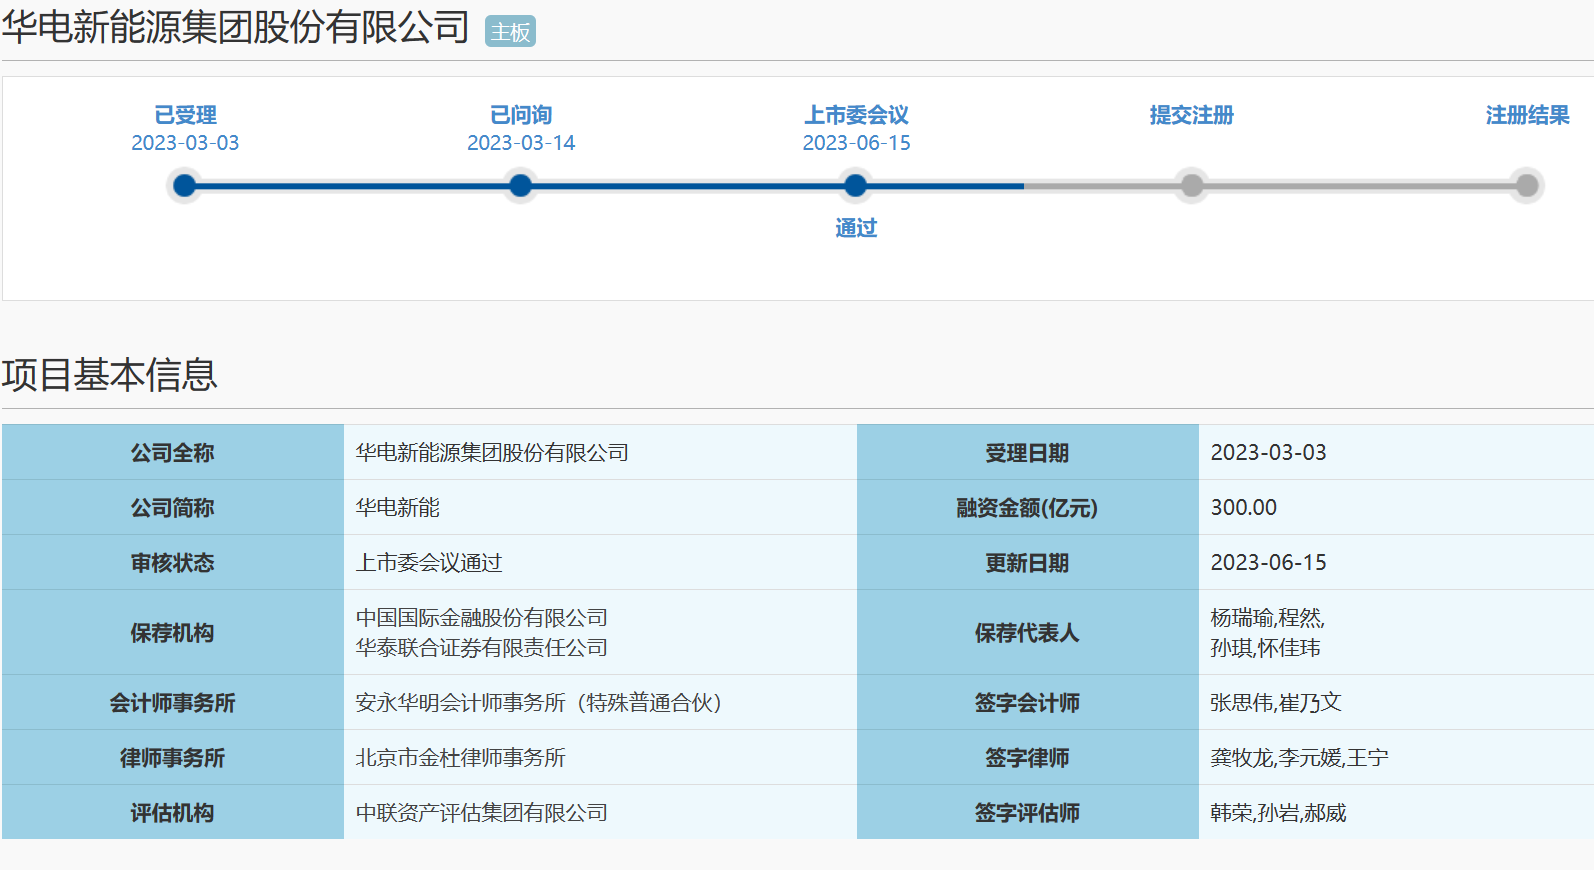Viewport: 1594px width, 870px height.
Task: Select the 提交注册 stage label
Action: tap(1192, 115)
